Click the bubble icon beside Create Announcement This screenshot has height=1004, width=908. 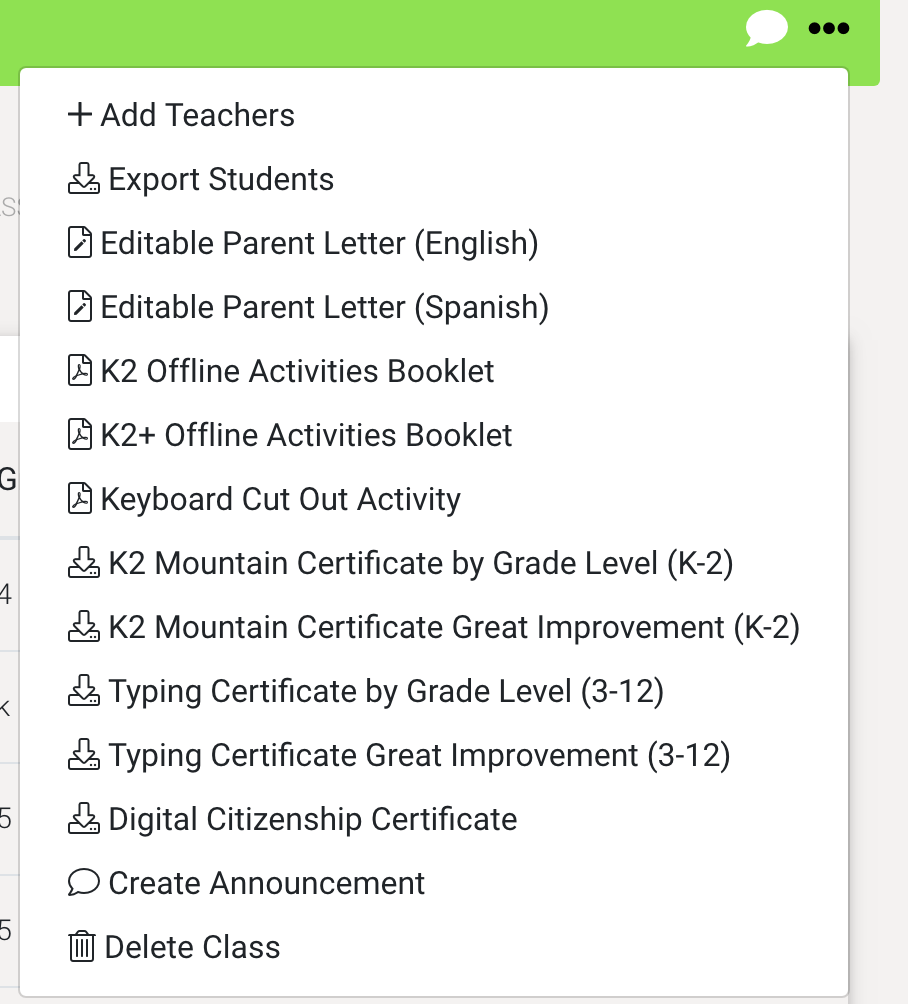coord(84,883)
